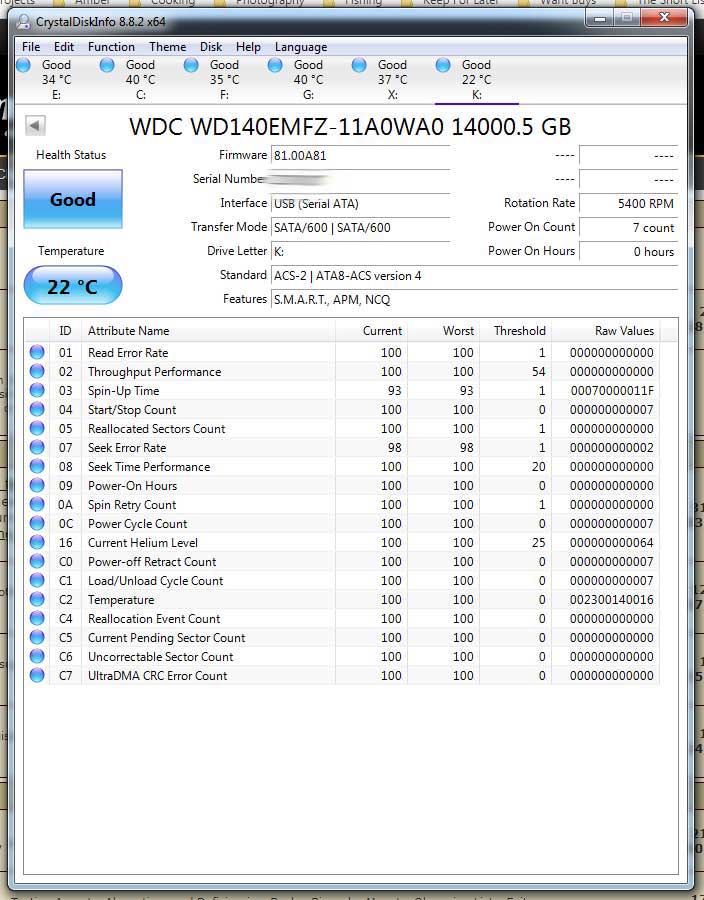Viewport: 704px width, 900px height.
Task: Click the Threshold column header
Action: coord(515,331)
